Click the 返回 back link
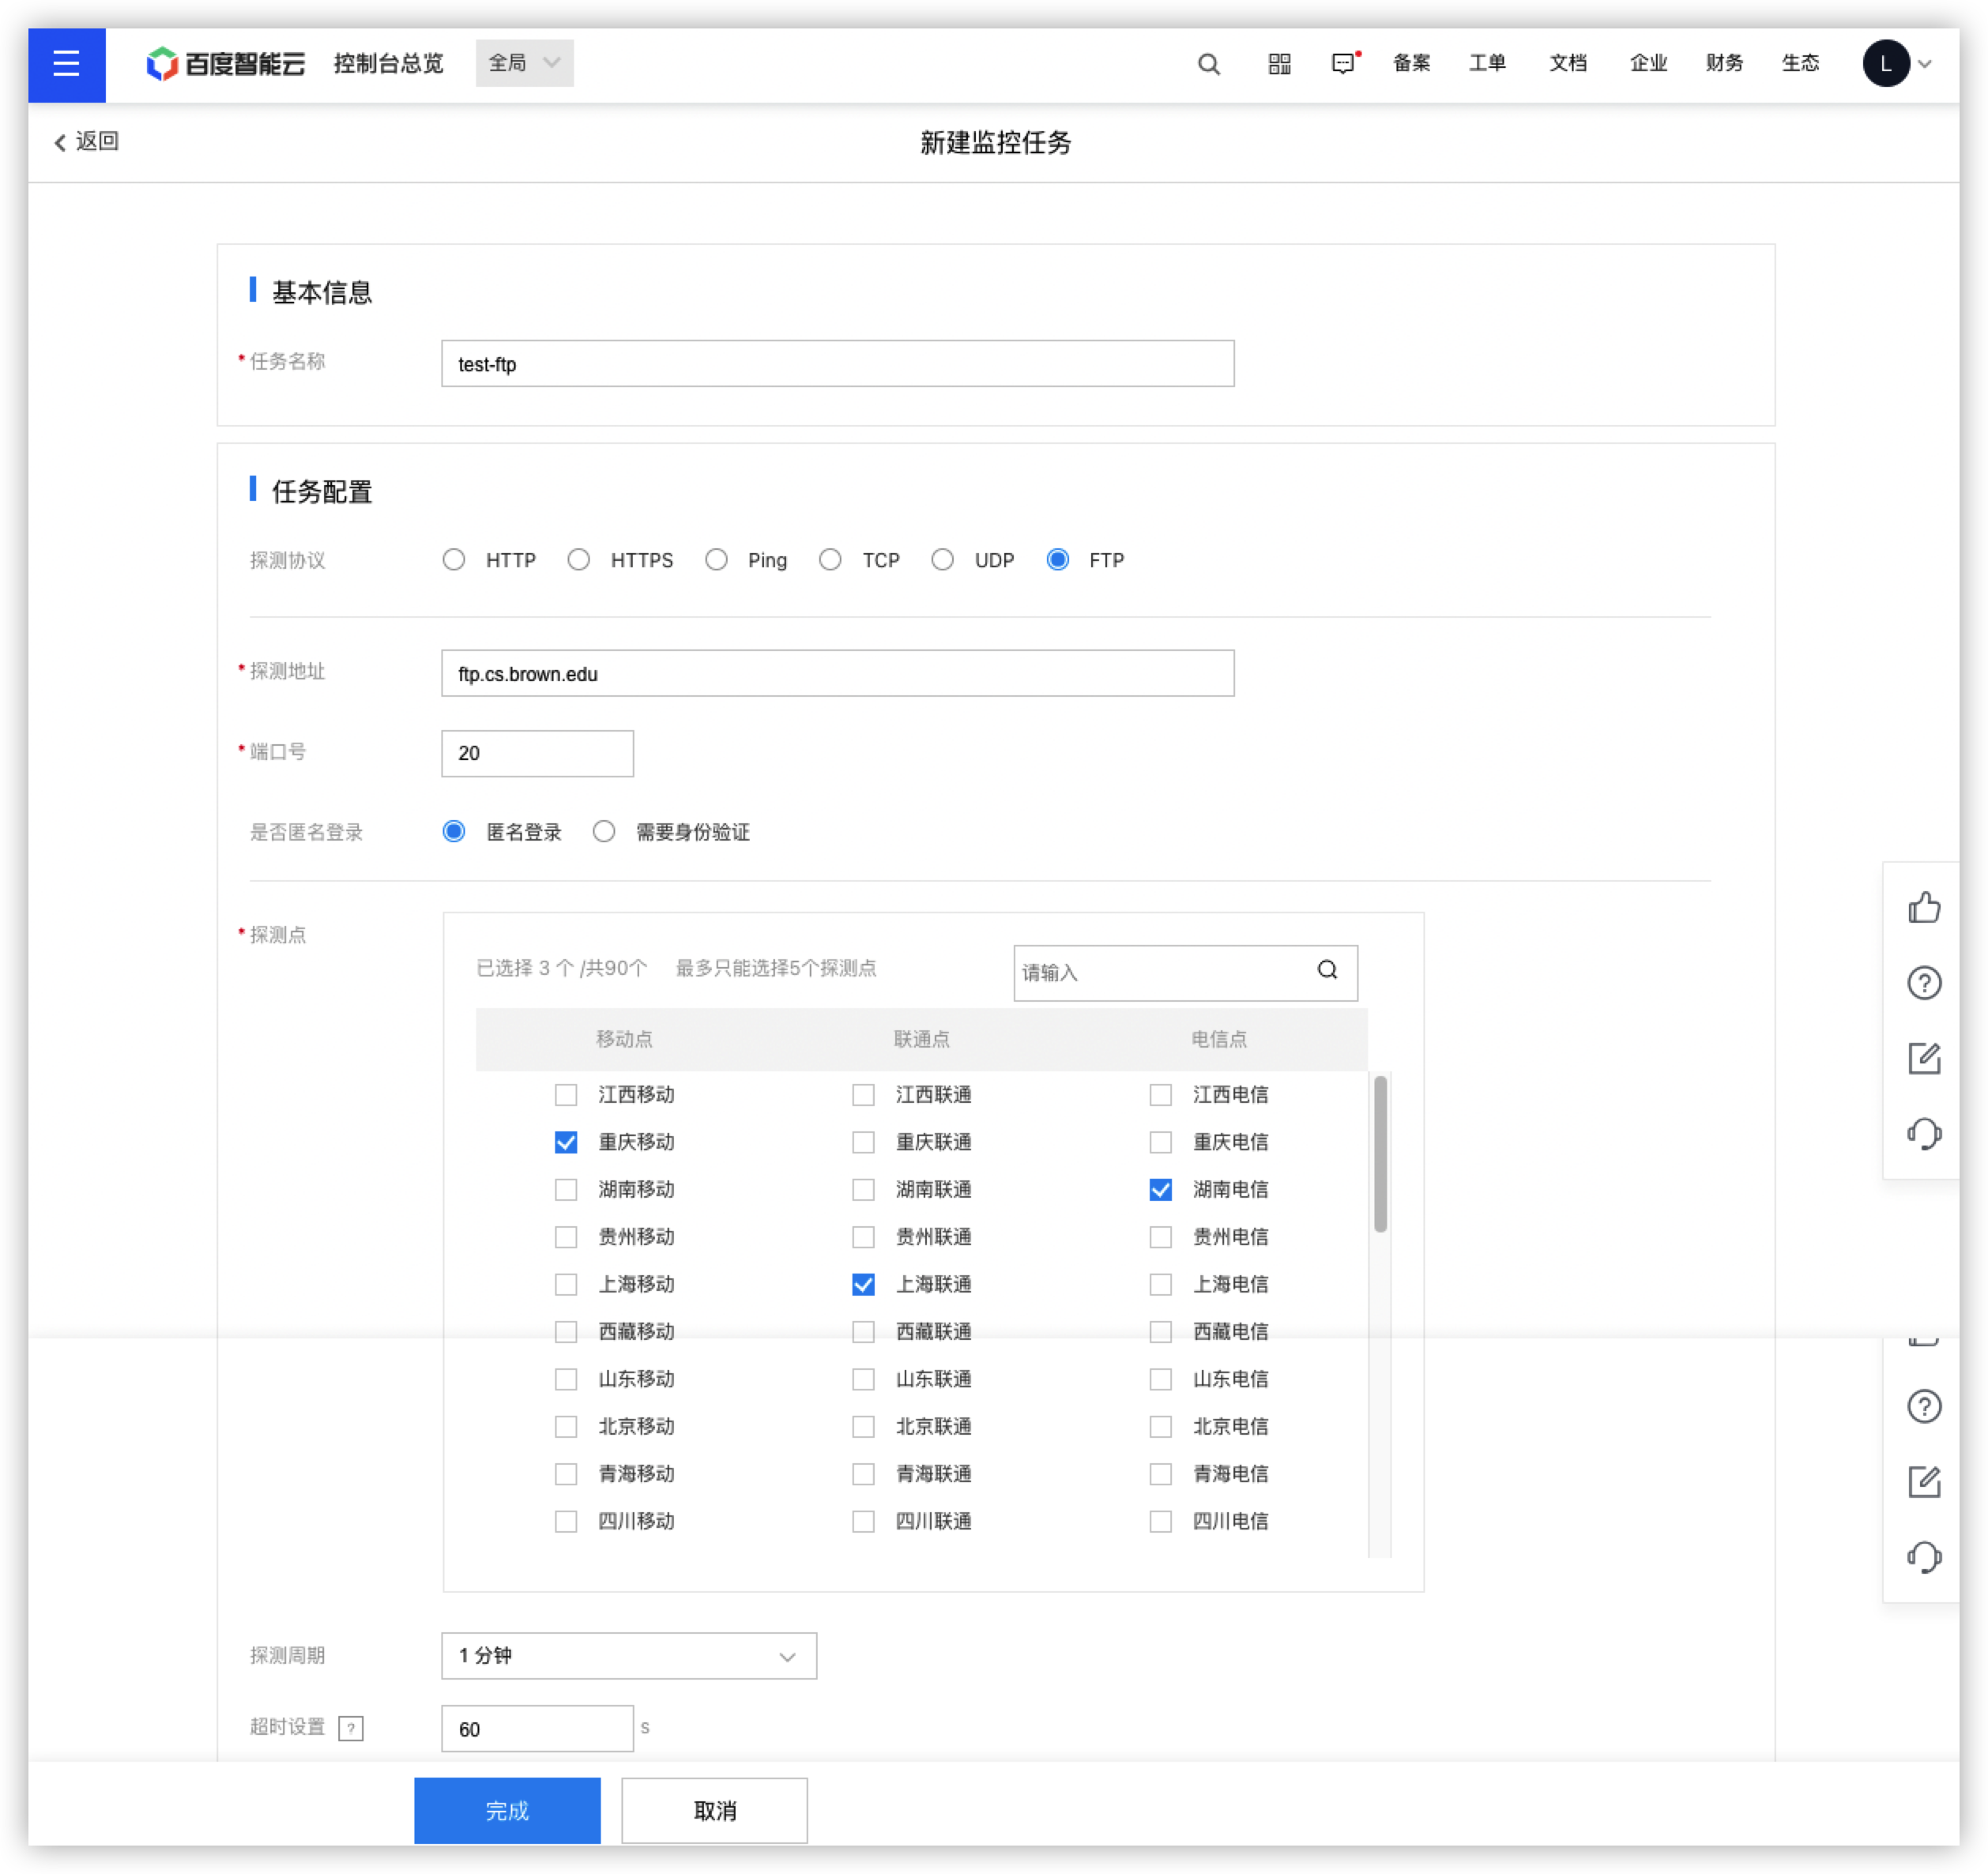Screen dimensions: 1988x1874 86,141
